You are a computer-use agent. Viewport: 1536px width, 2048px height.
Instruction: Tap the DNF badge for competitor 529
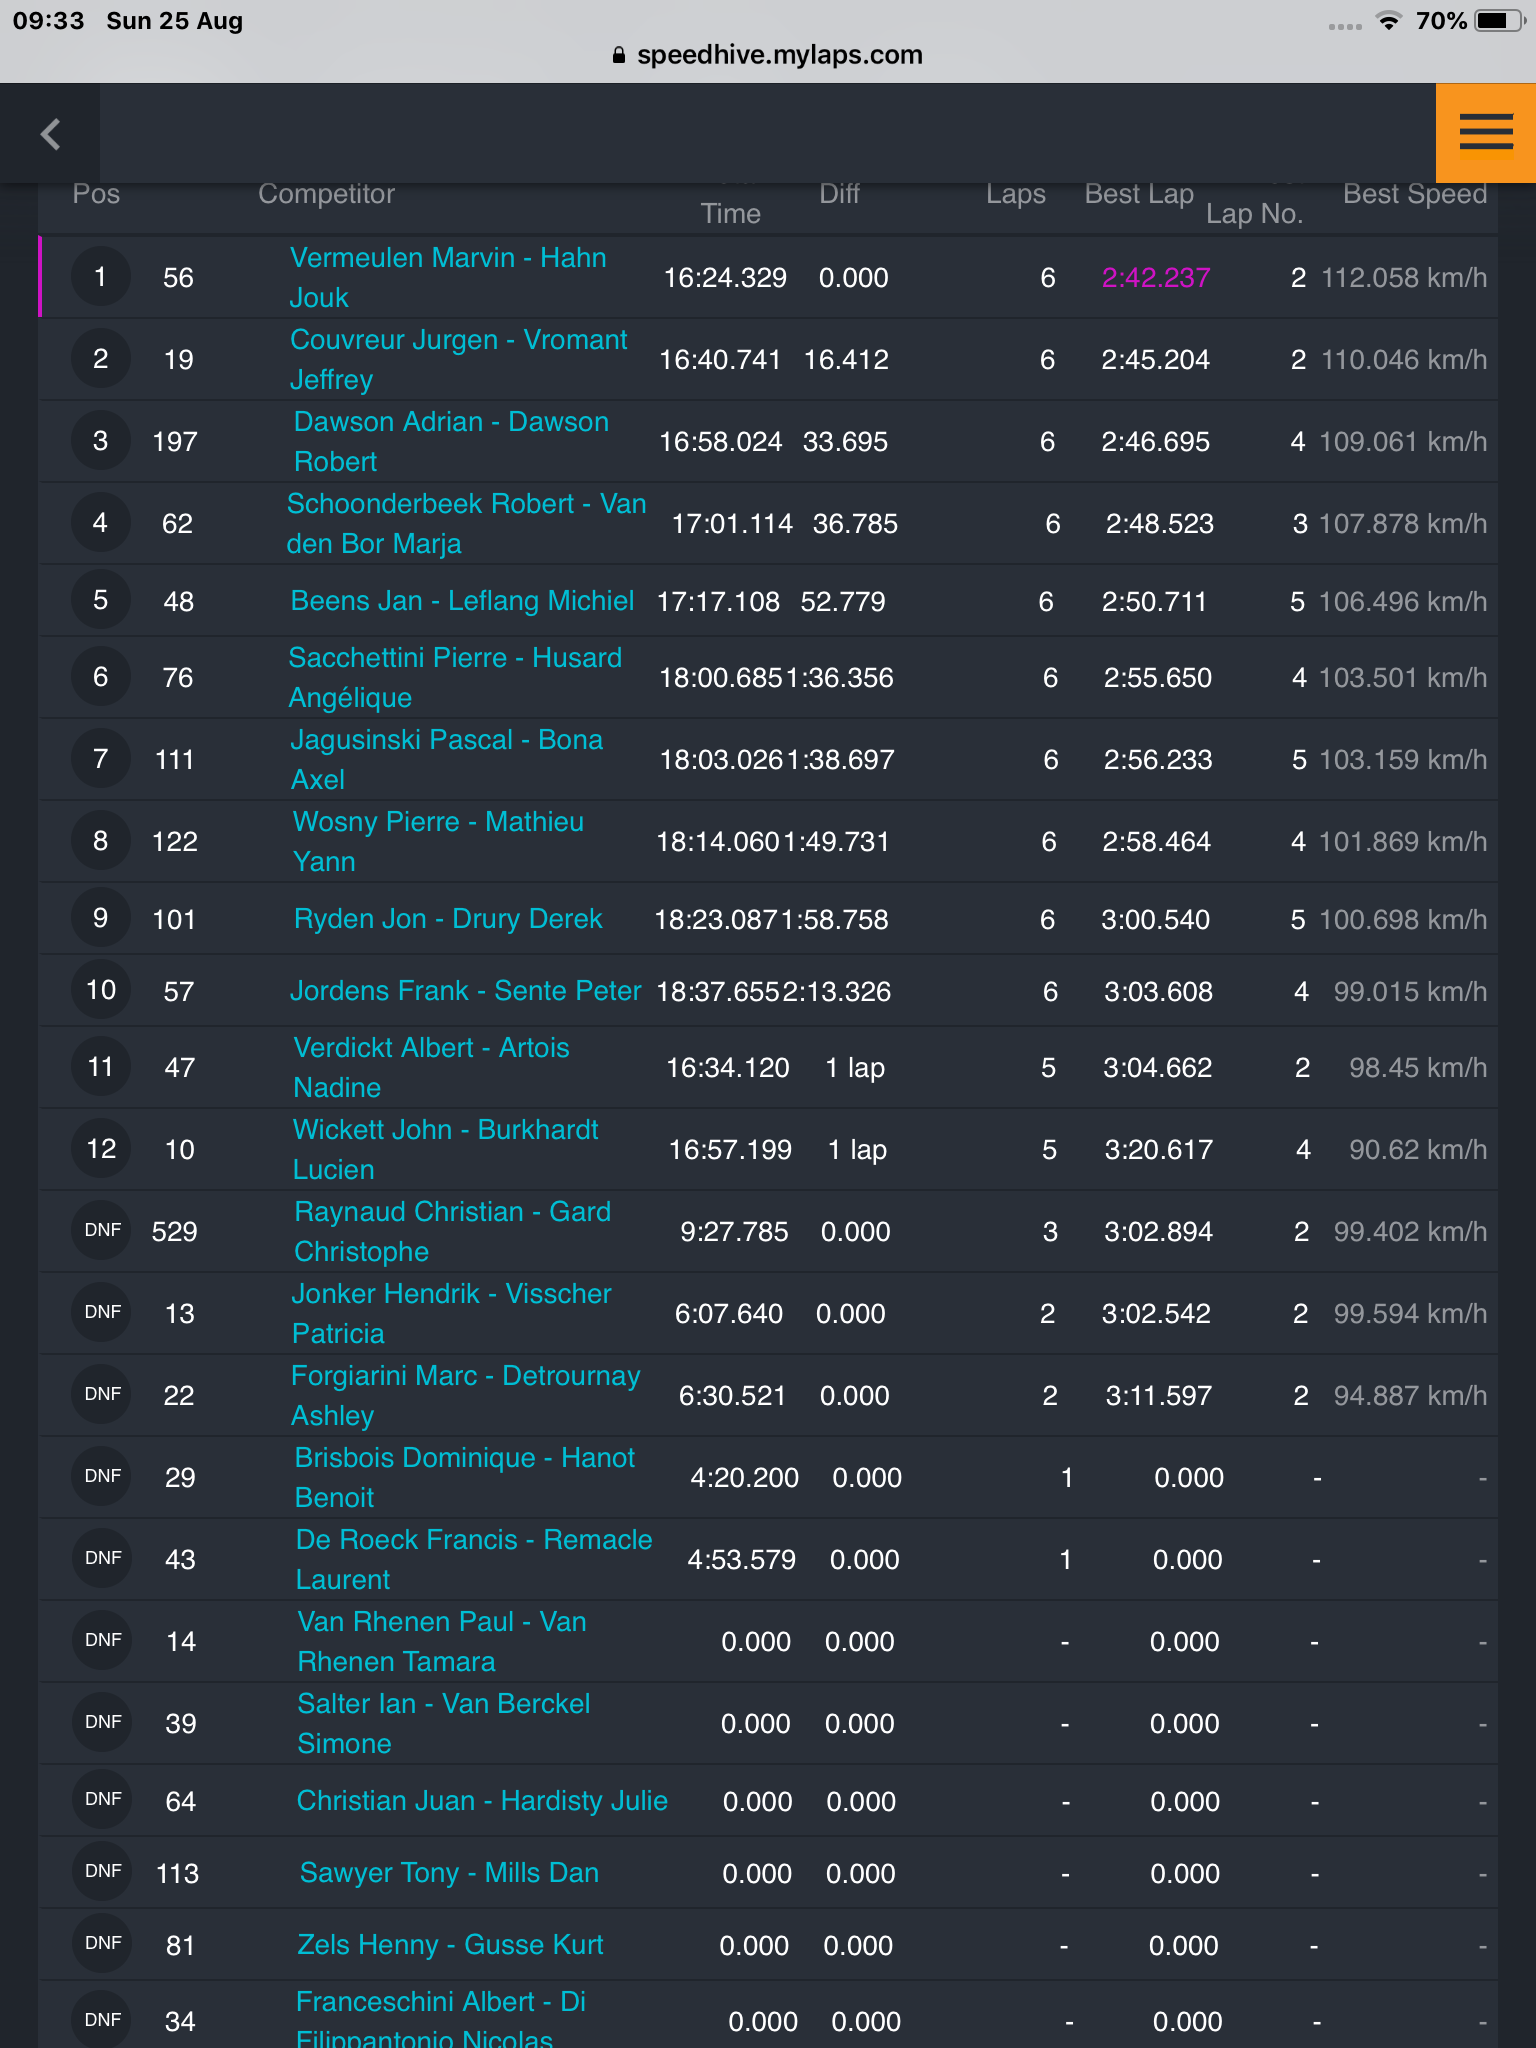(102, 1231)
